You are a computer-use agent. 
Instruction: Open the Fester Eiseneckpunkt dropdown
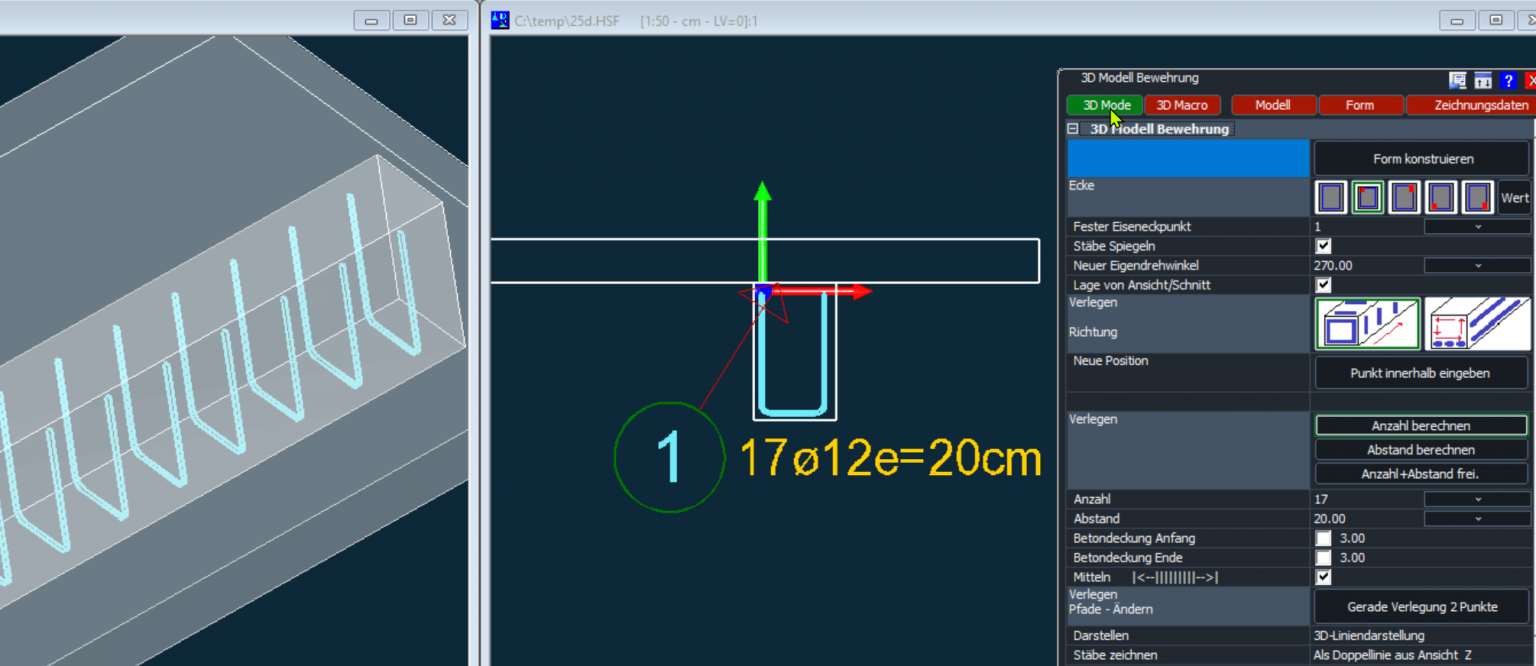tap(1477, 227)
